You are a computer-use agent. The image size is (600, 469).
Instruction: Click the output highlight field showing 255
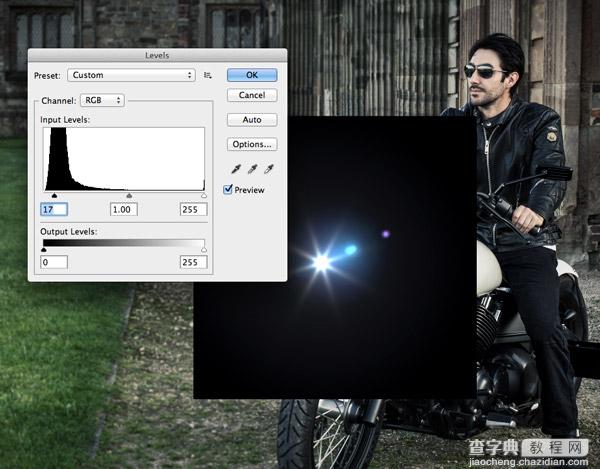point(194,262)
